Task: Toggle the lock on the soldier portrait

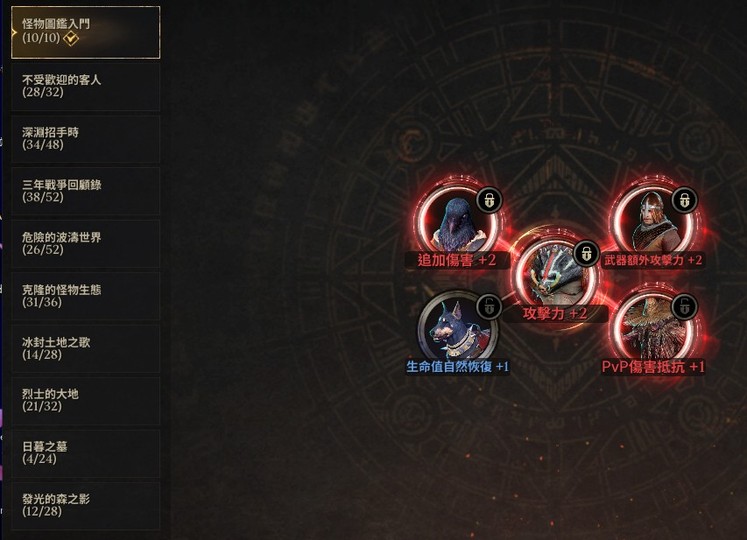Action: [x=684, y=200]
